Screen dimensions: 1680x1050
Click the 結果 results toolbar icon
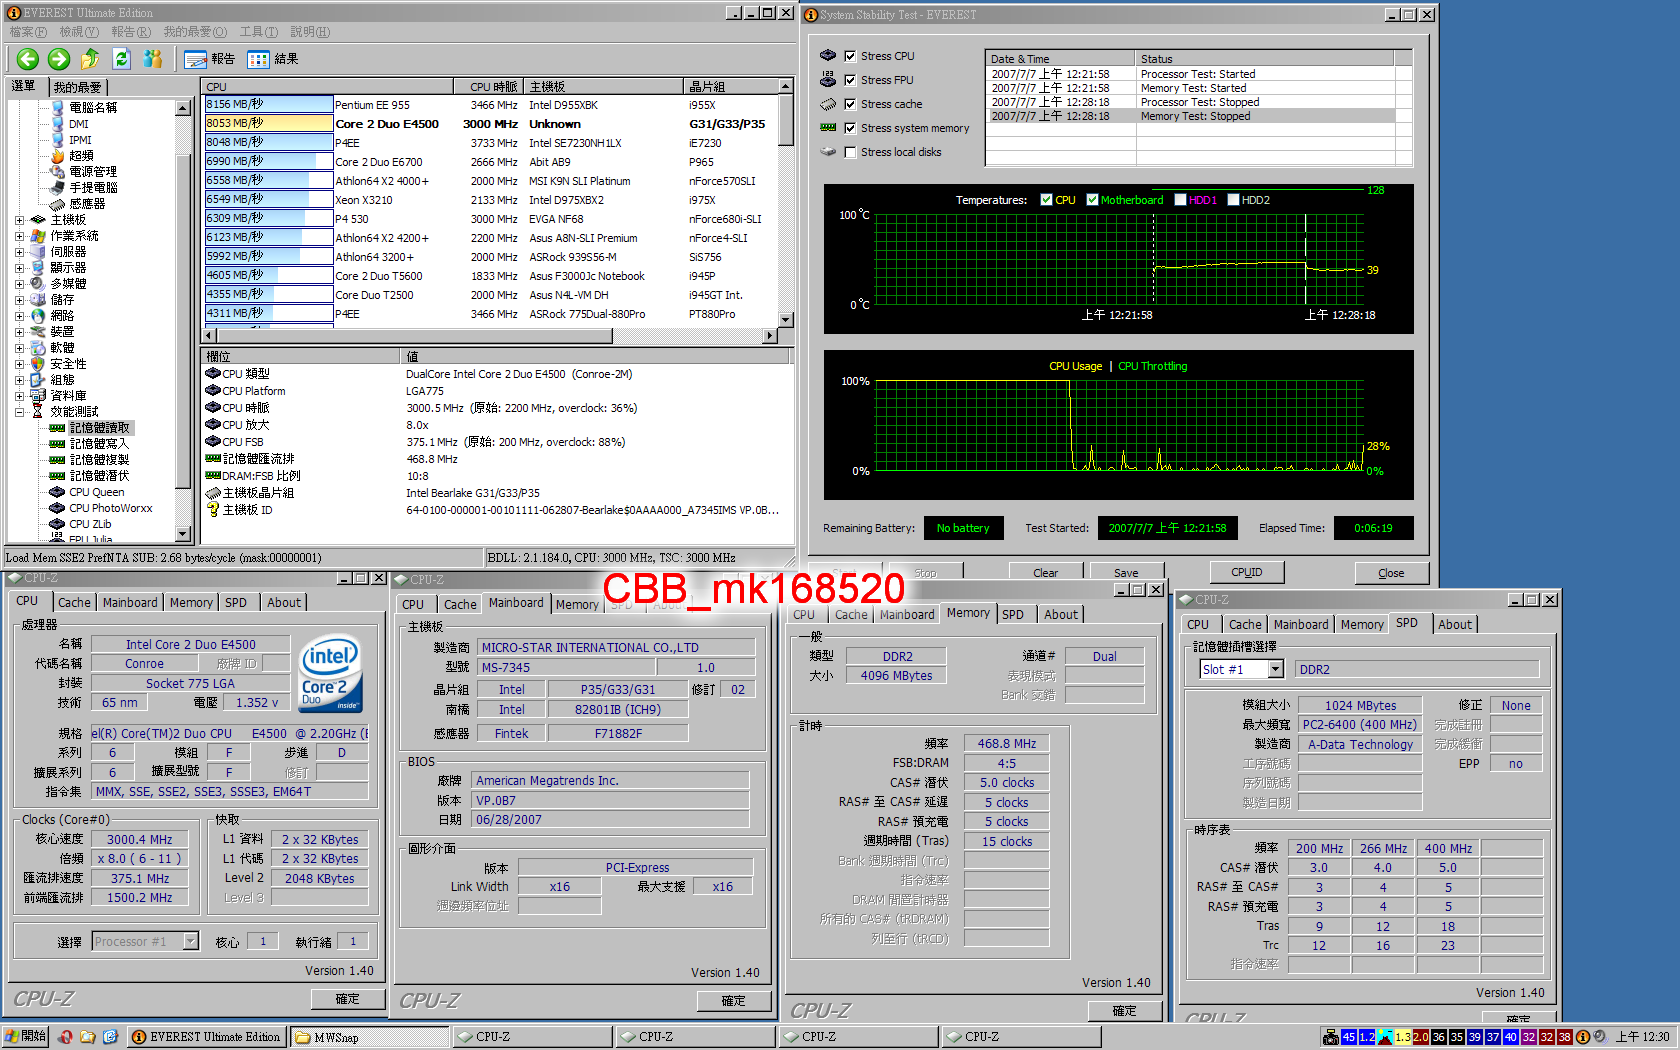pyautogui.click(x=259, y=59)
